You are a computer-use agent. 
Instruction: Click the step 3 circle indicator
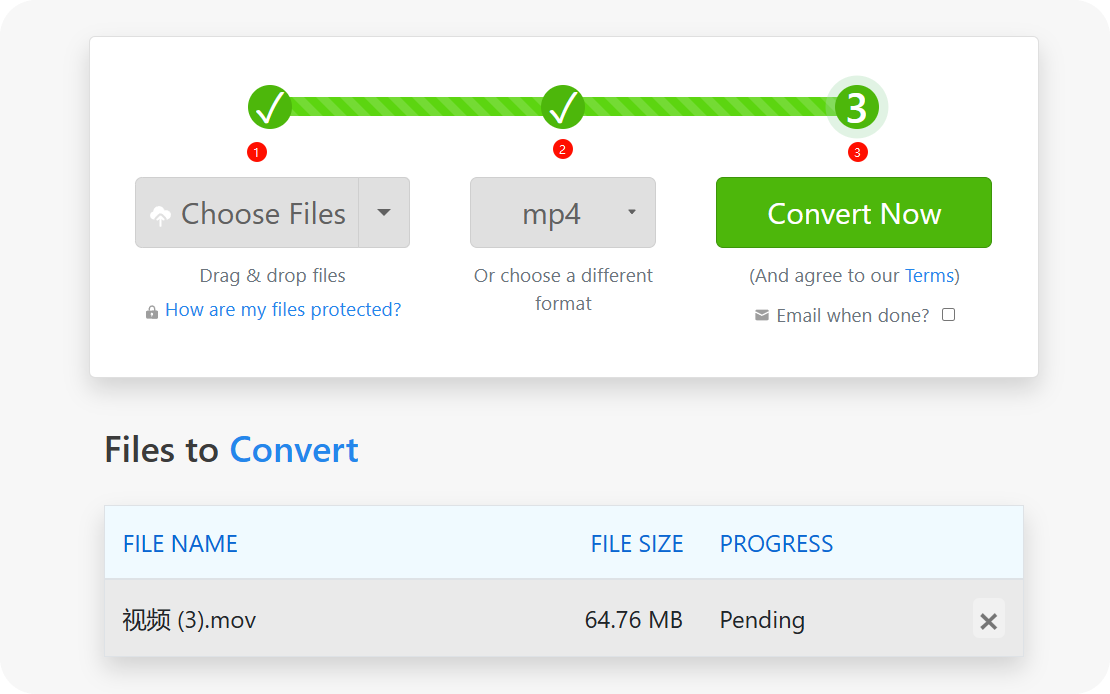(857, 107)
